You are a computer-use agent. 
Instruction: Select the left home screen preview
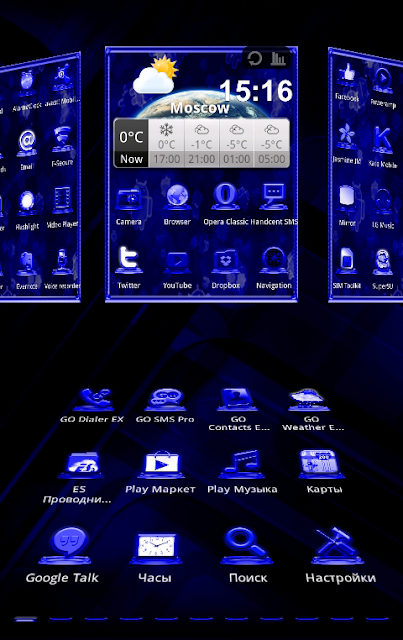40,178
